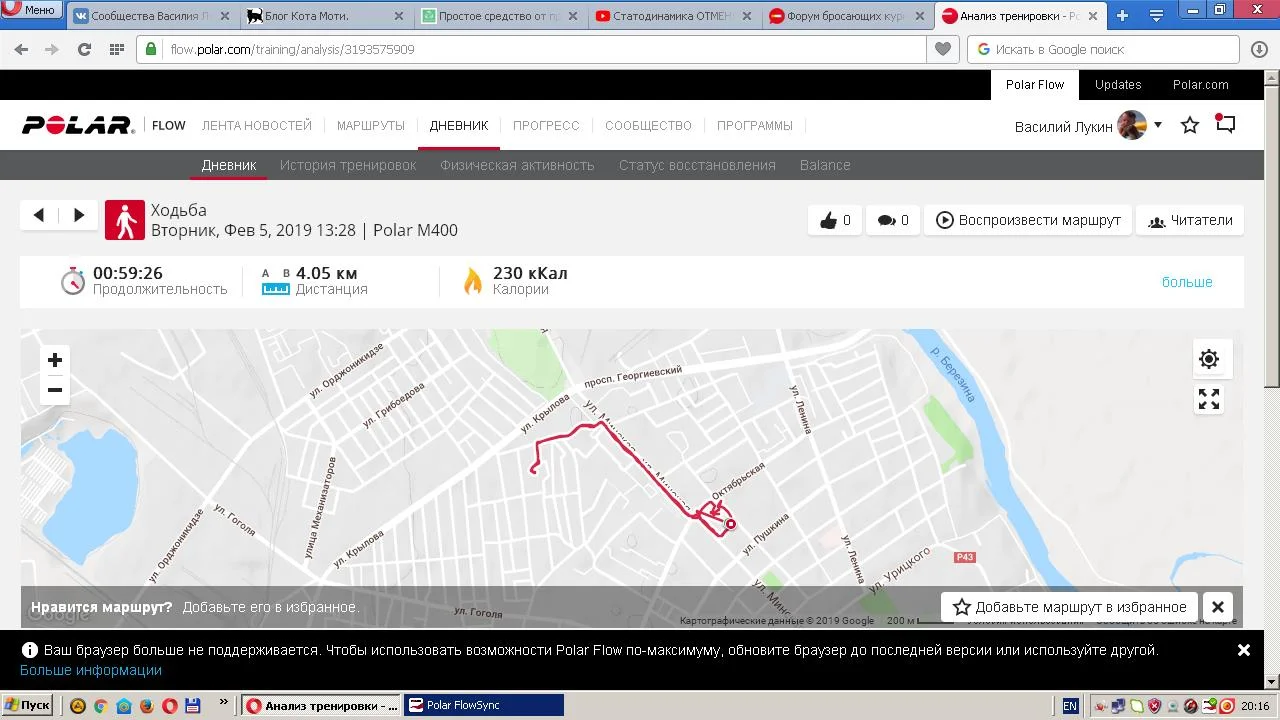Open the Speed Dial grid
Viewport: 1280px width, 720px height.
click(x=116, y=49)
